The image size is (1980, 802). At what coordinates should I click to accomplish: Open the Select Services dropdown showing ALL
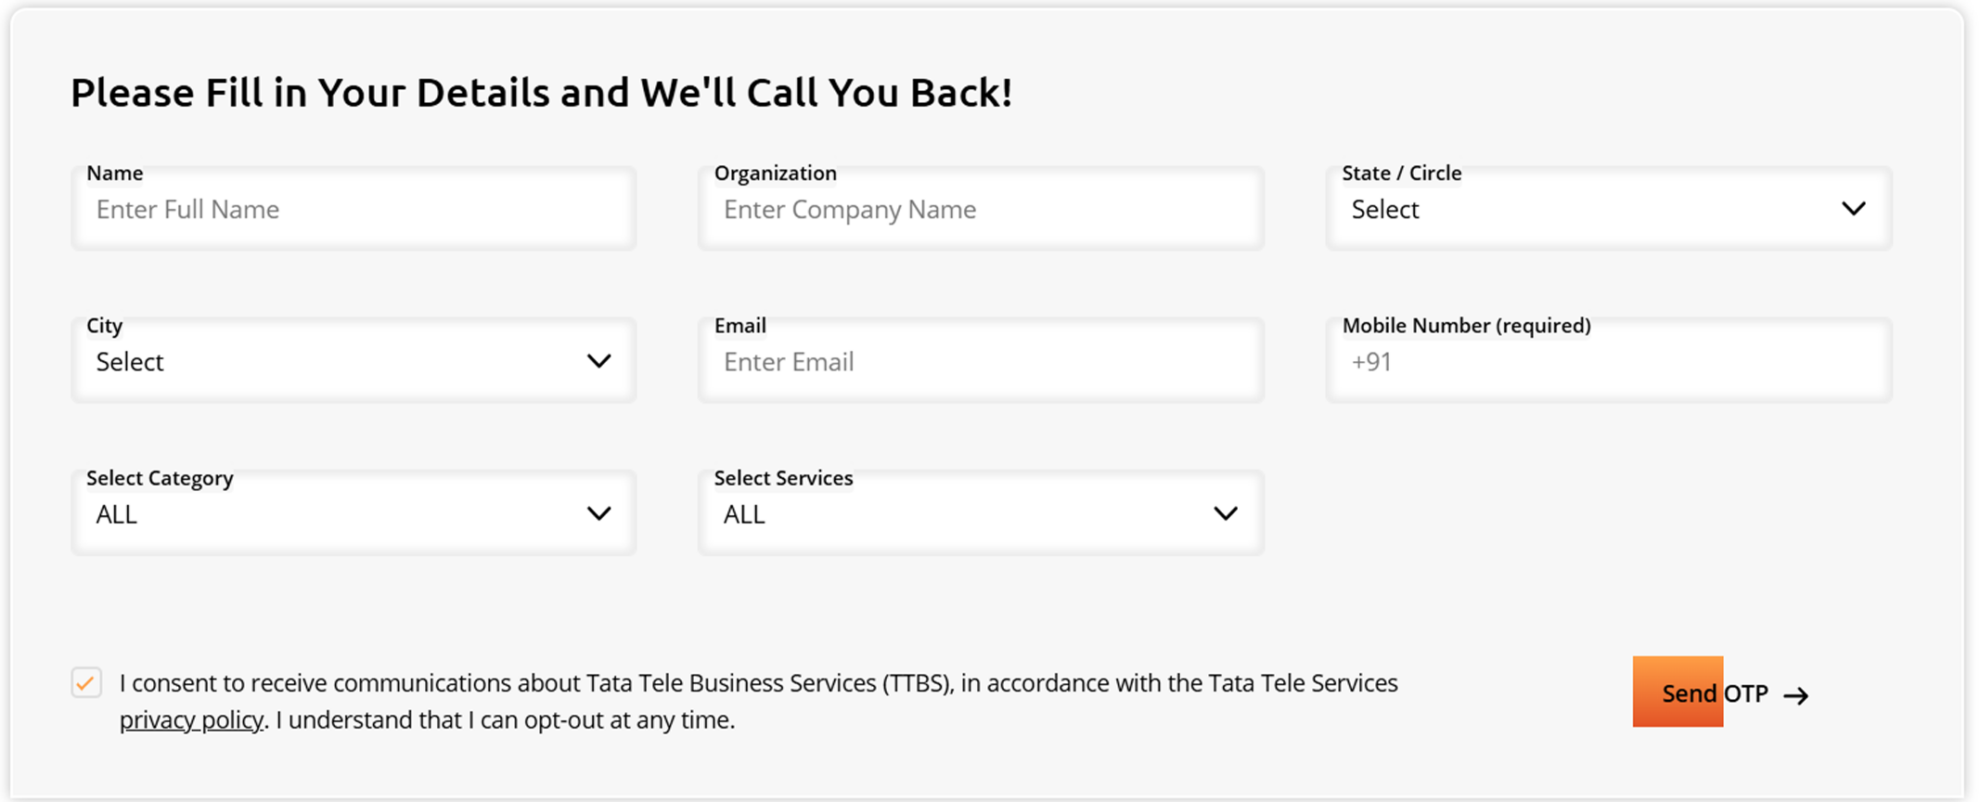[x=980, y=513]
